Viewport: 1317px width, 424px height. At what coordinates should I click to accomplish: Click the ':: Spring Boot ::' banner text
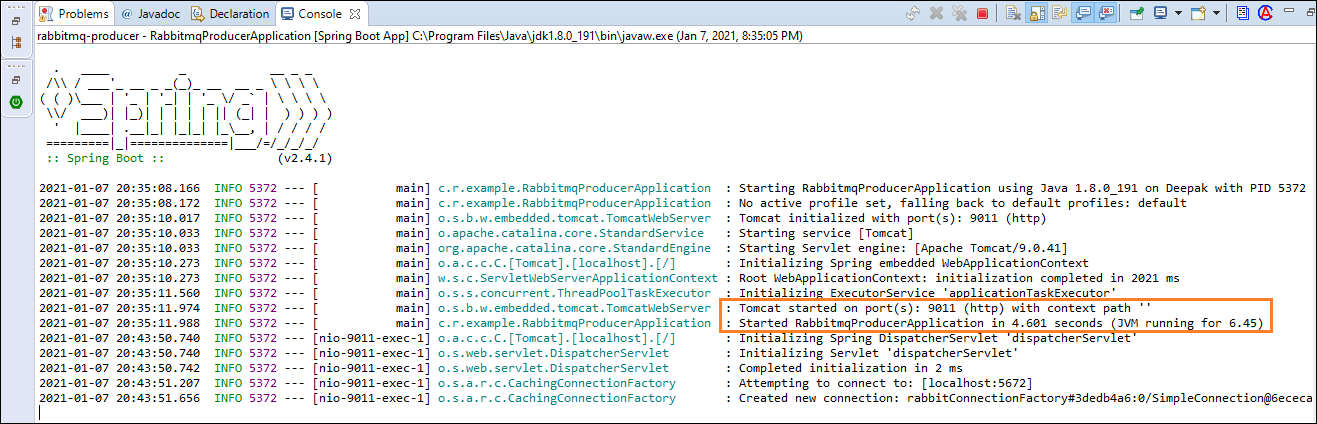pyautogui.click(x=105, y=158)
